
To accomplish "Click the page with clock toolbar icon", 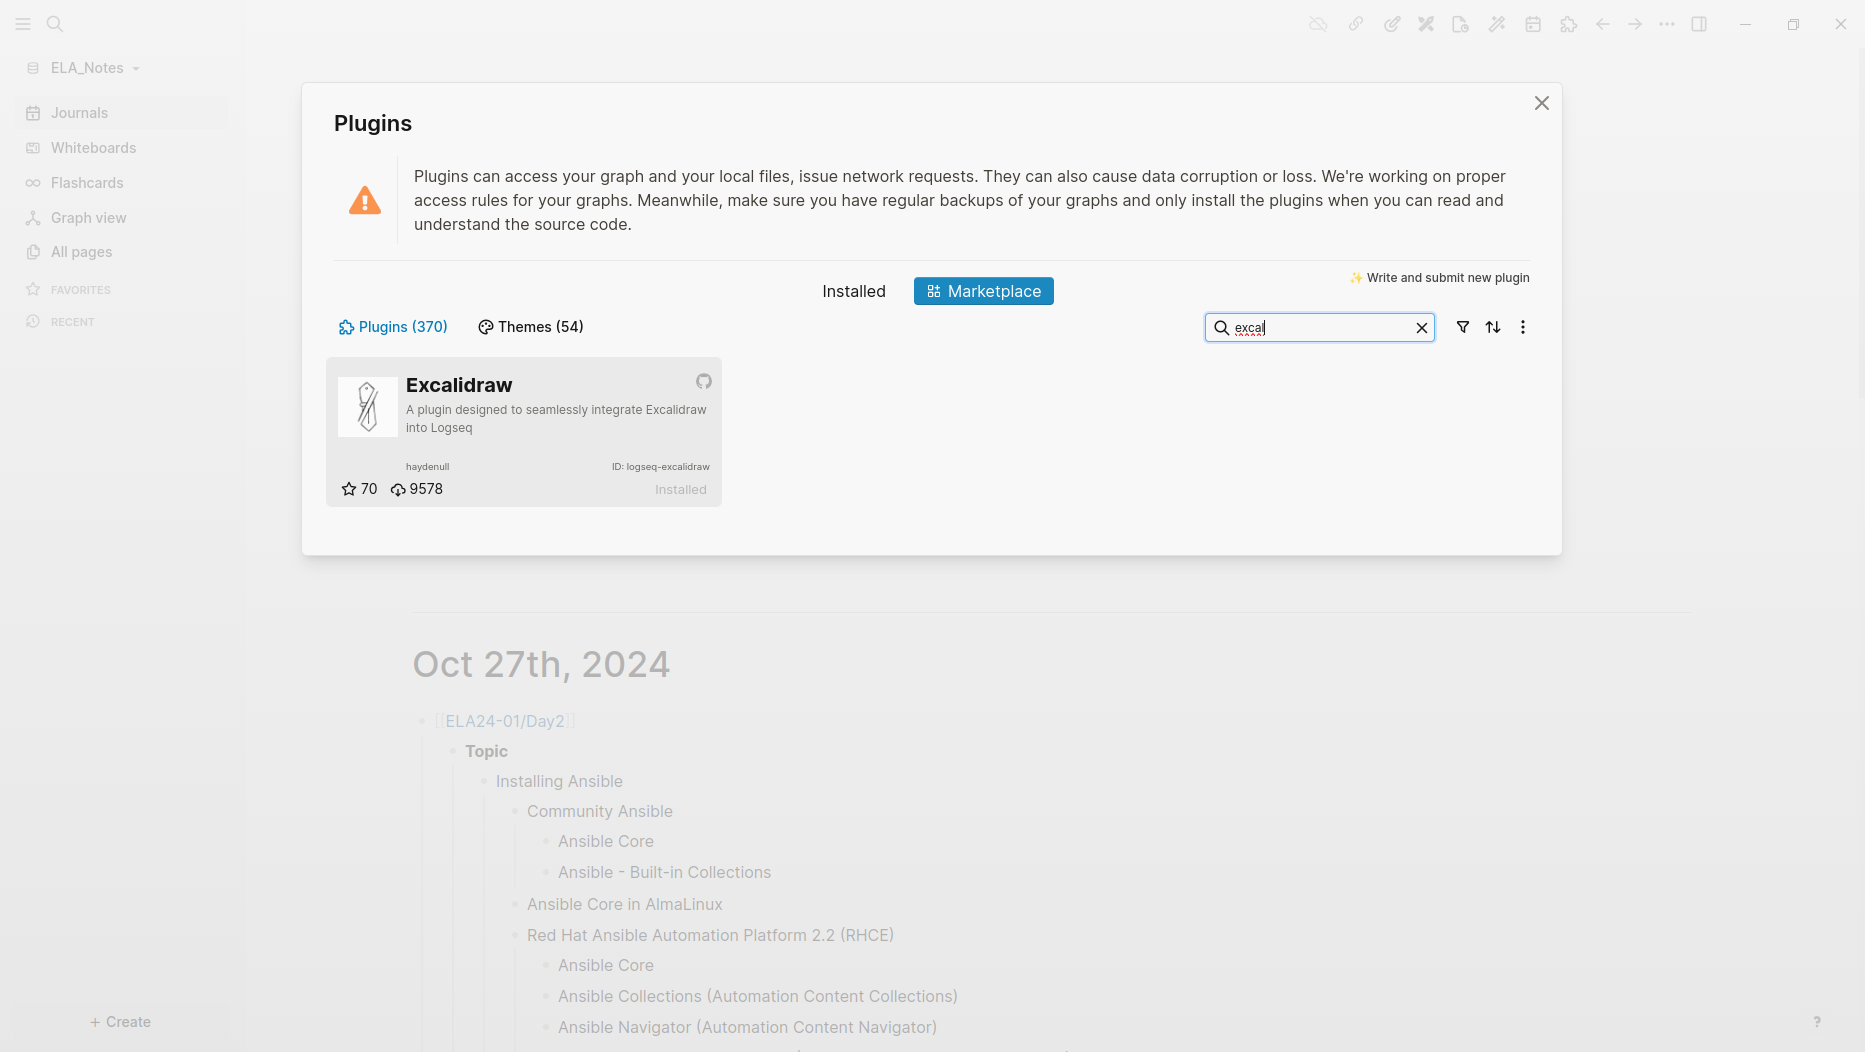I will click(x=1461, y=24).
